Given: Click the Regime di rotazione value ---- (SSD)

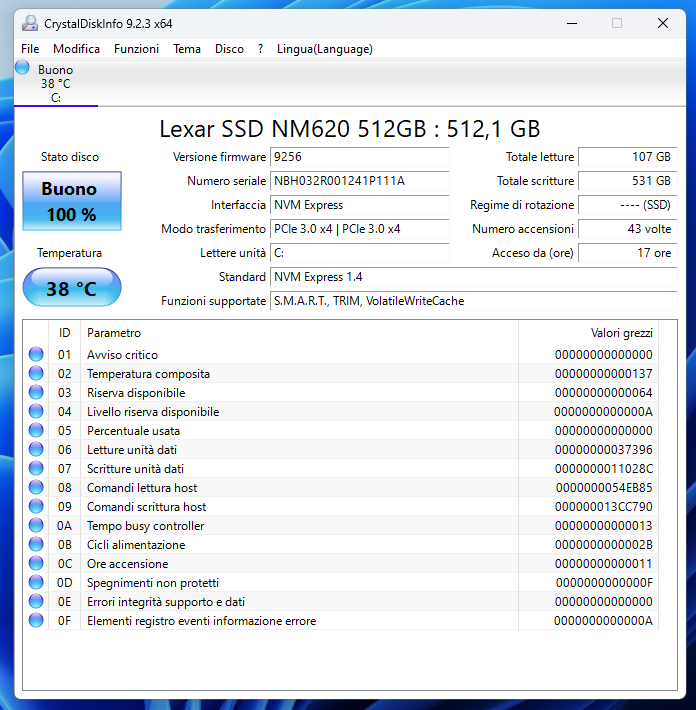Looking at the screenshot, I should click(x=628, y=205).
